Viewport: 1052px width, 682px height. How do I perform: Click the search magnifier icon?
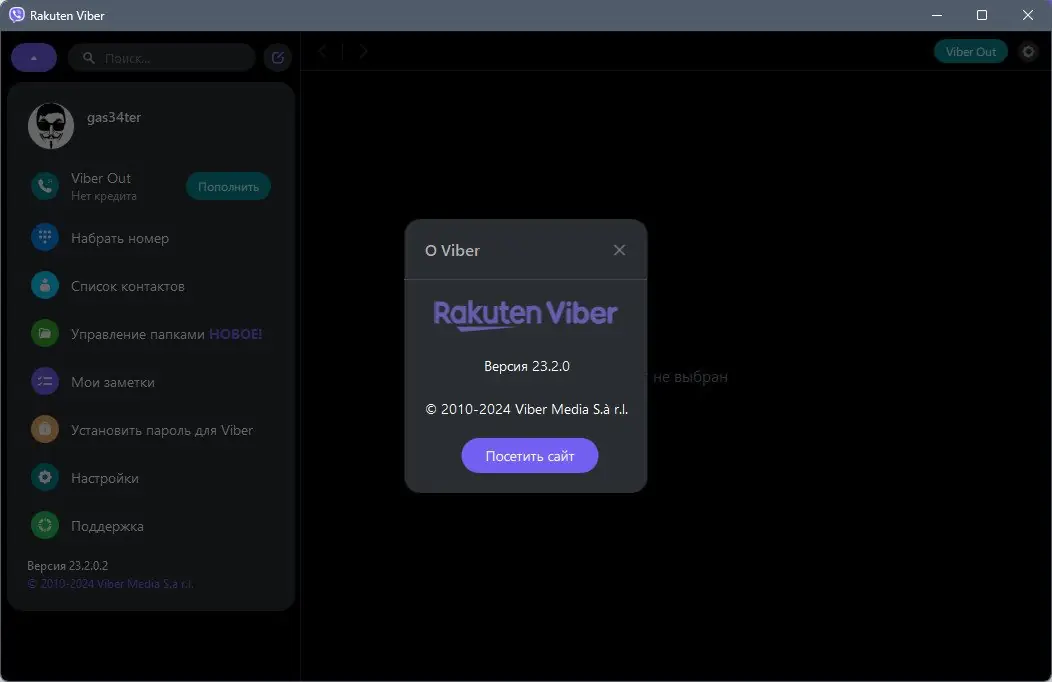tap(89, 58)
